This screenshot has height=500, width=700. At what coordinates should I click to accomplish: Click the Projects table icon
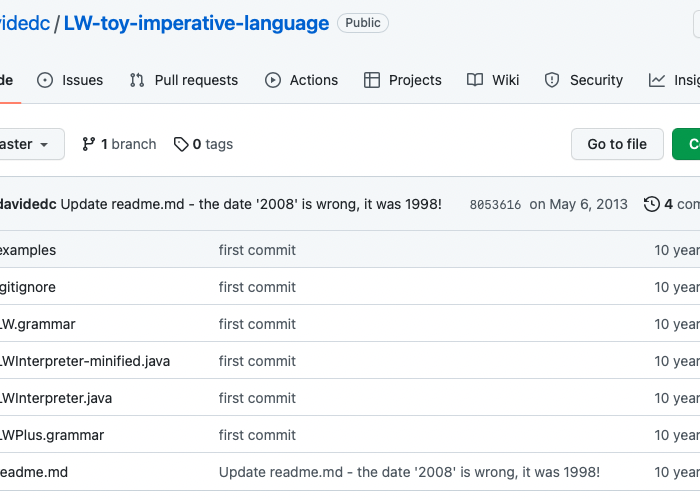[x=372, y=80]
